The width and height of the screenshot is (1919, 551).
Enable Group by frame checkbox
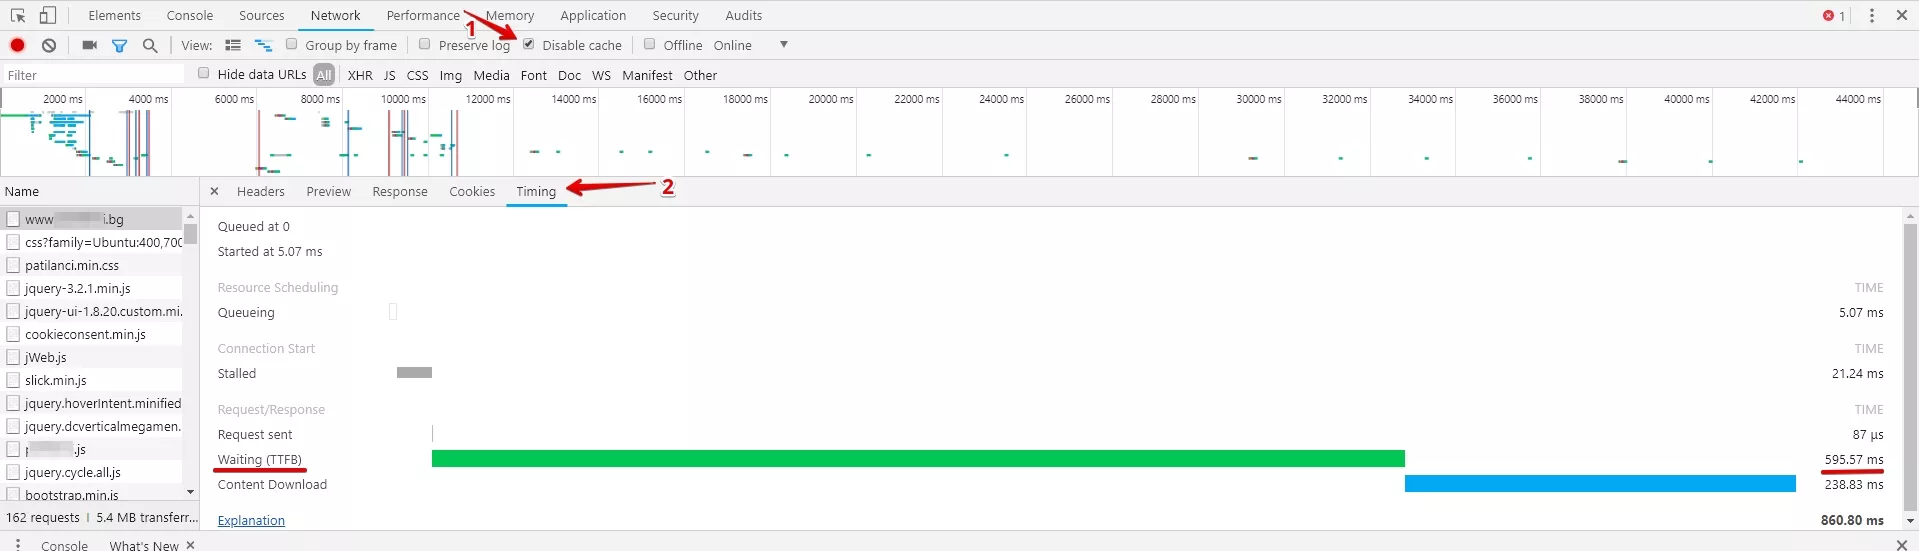[291, 44]
